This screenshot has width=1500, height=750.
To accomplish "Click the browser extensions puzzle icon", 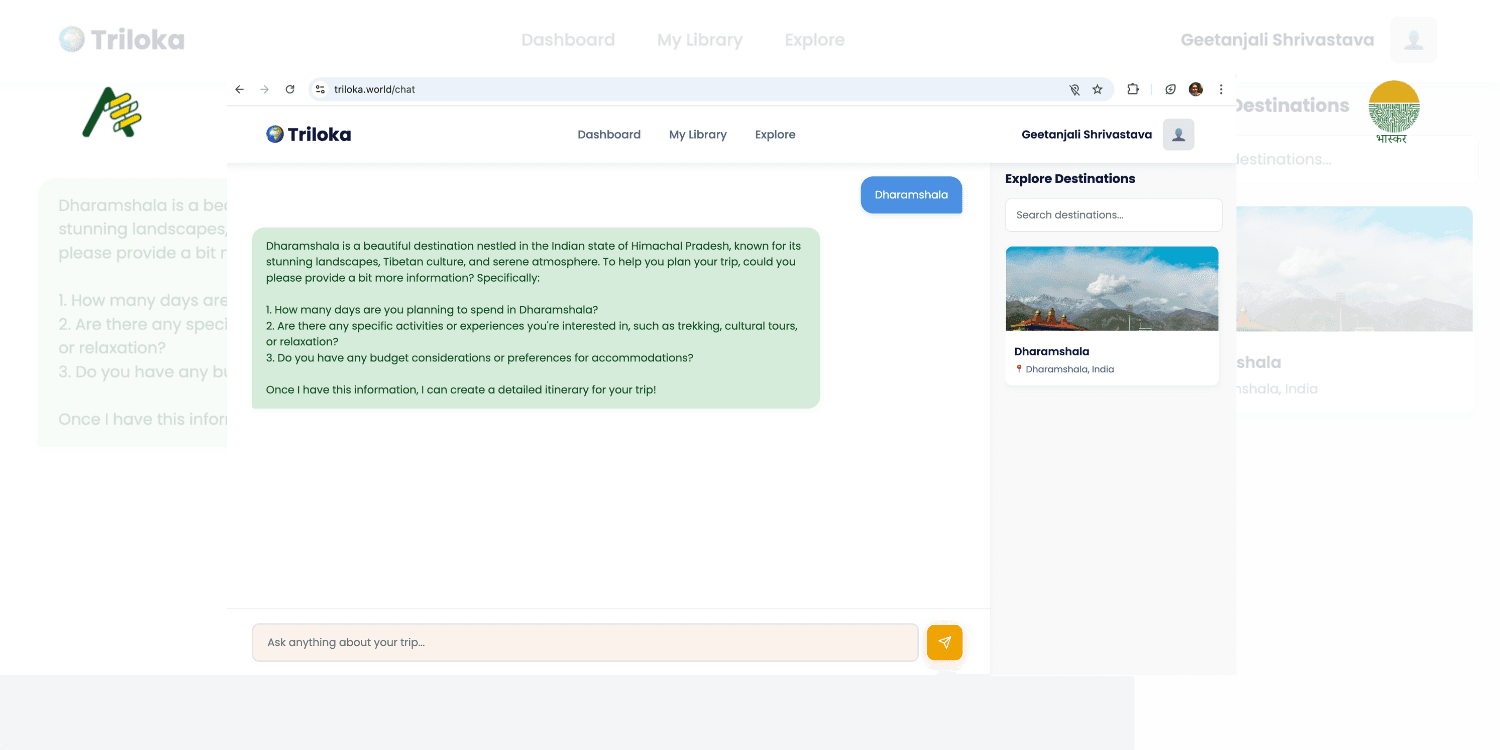I will click(x=1132, y=89).
